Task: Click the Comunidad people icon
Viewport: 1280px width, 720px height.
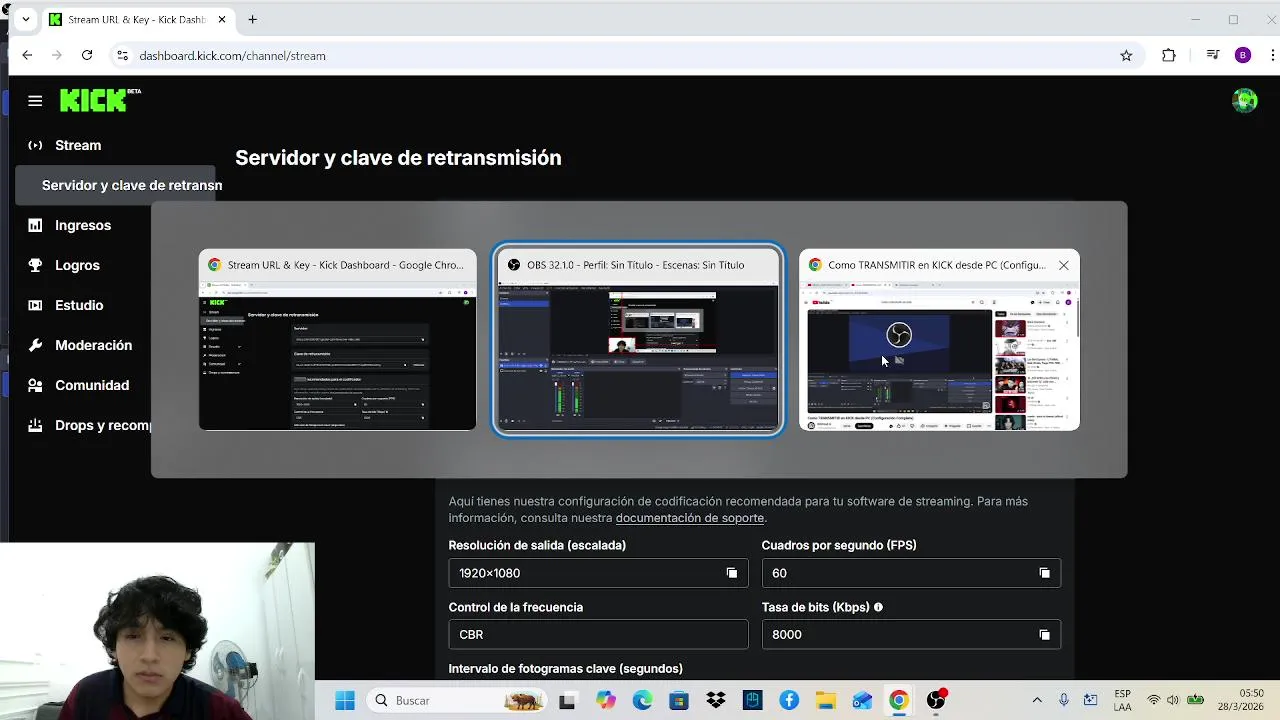Action: (35, 385)
